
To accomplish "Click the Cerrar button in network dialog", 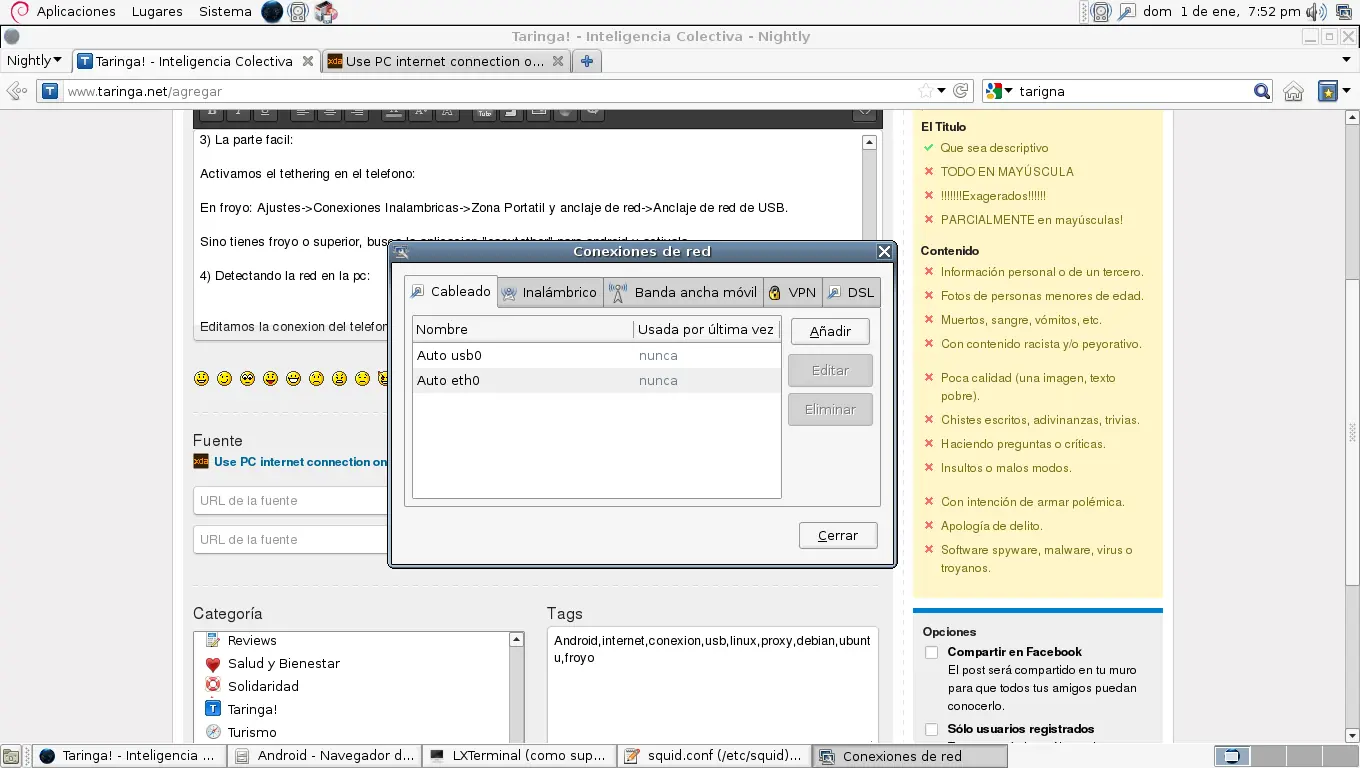I will 838,535.
